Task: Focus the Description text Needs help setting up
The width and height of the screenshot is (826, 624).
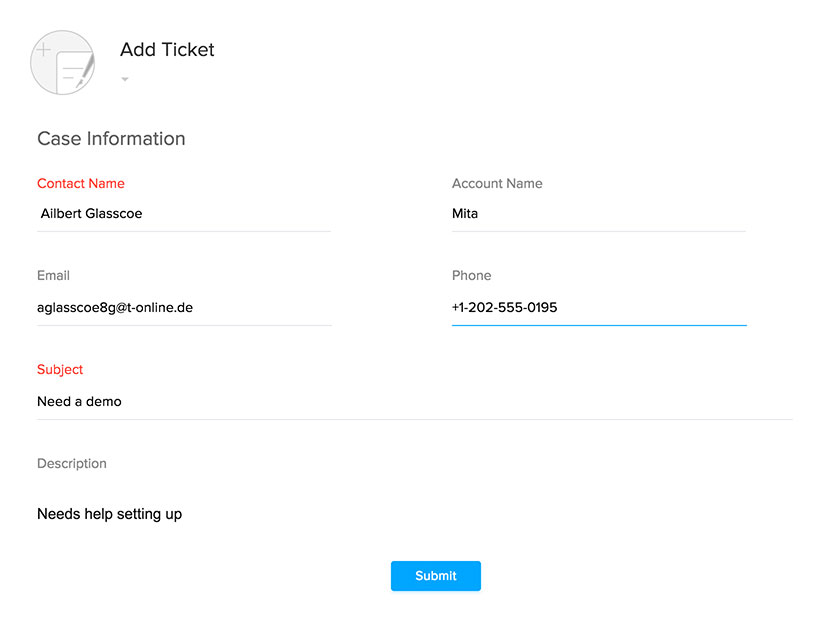Action: point(110,514)
